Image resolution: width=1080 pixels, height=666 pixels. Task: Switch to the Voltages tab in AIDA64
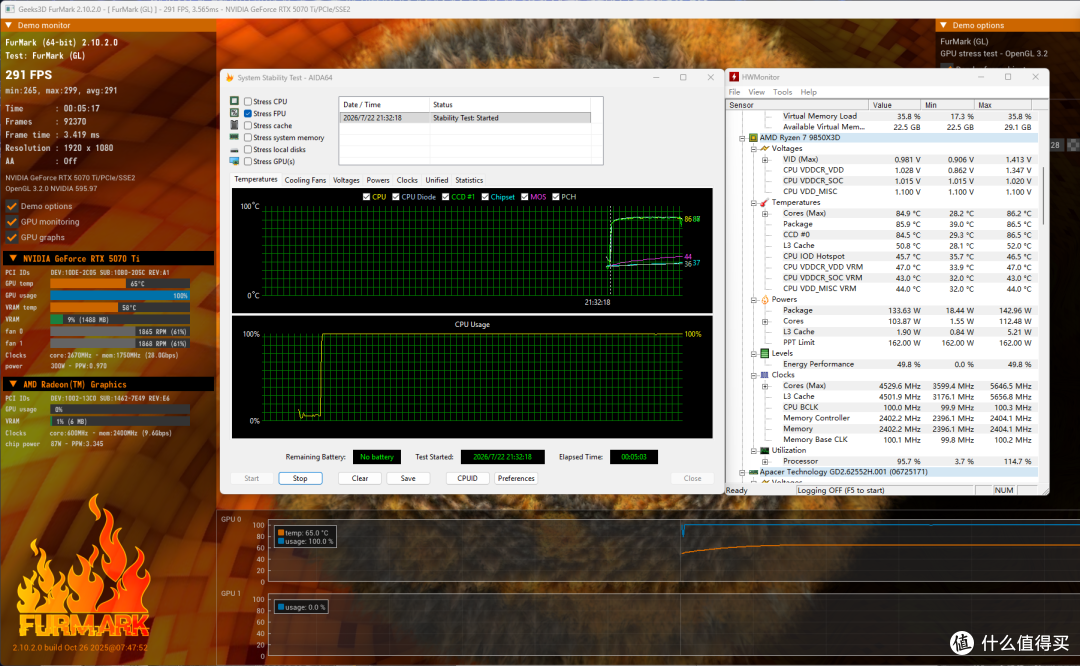pos(346,180)
